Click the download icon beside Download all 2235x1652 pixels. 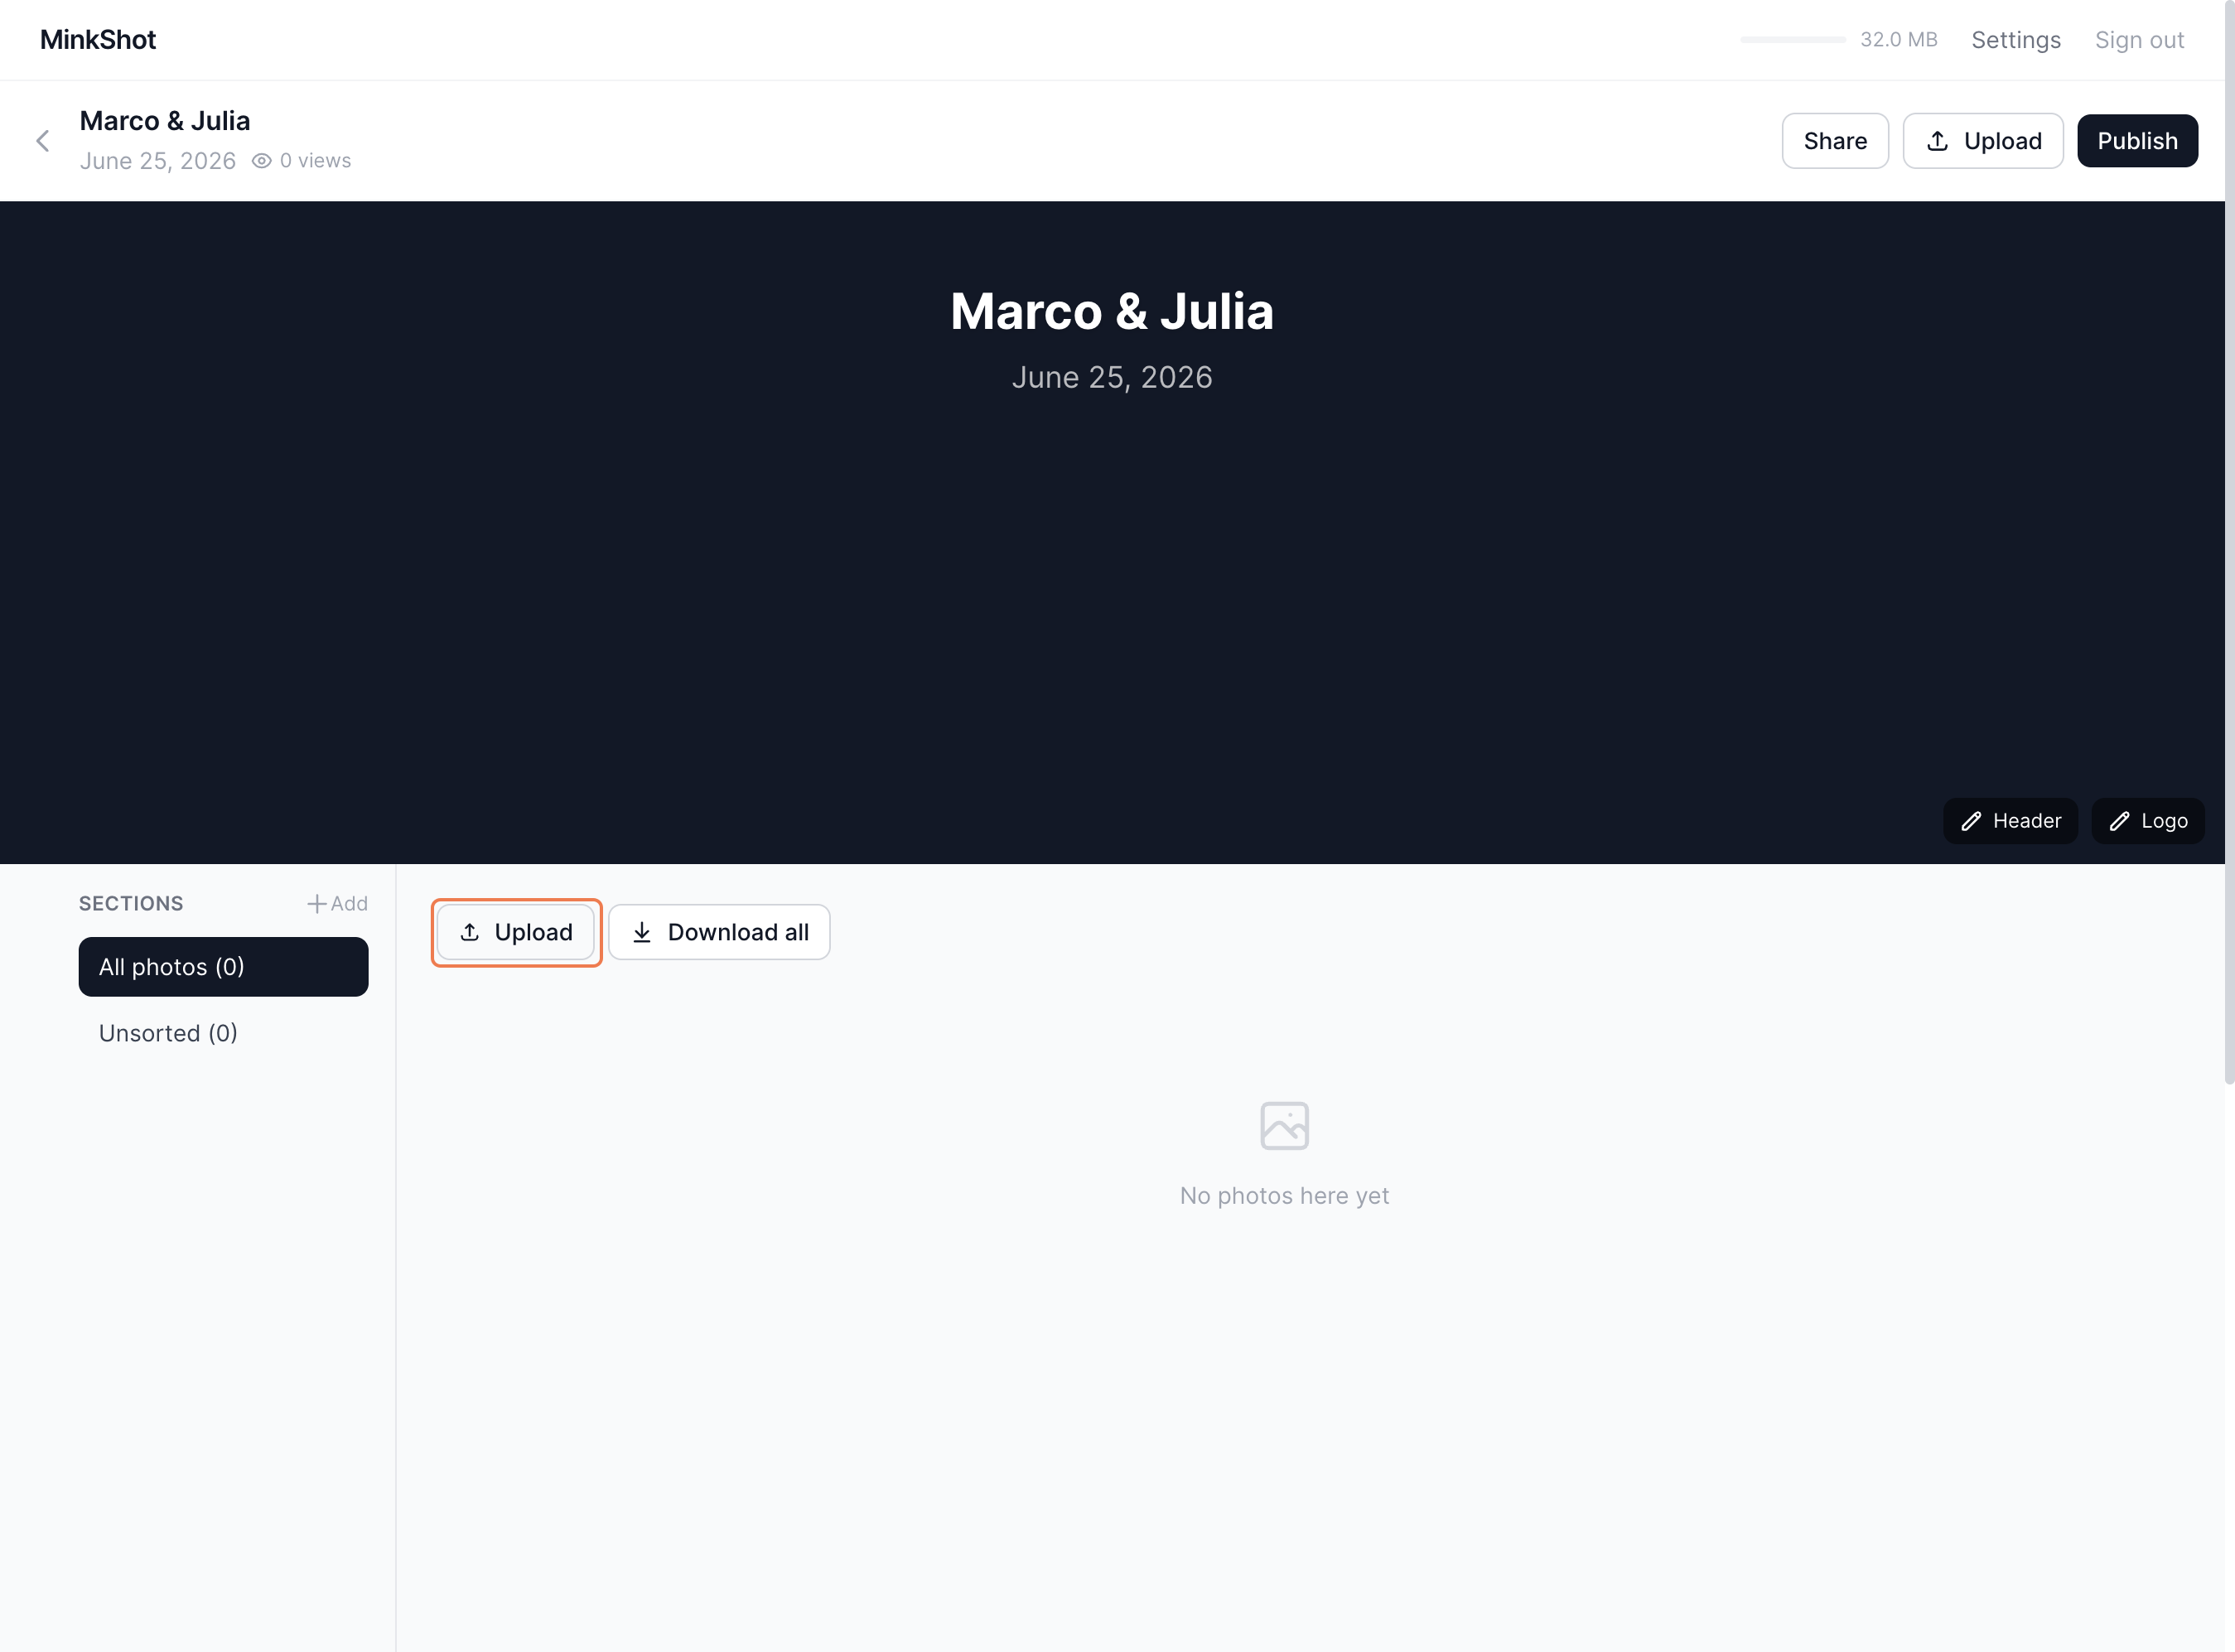[643, 931]
